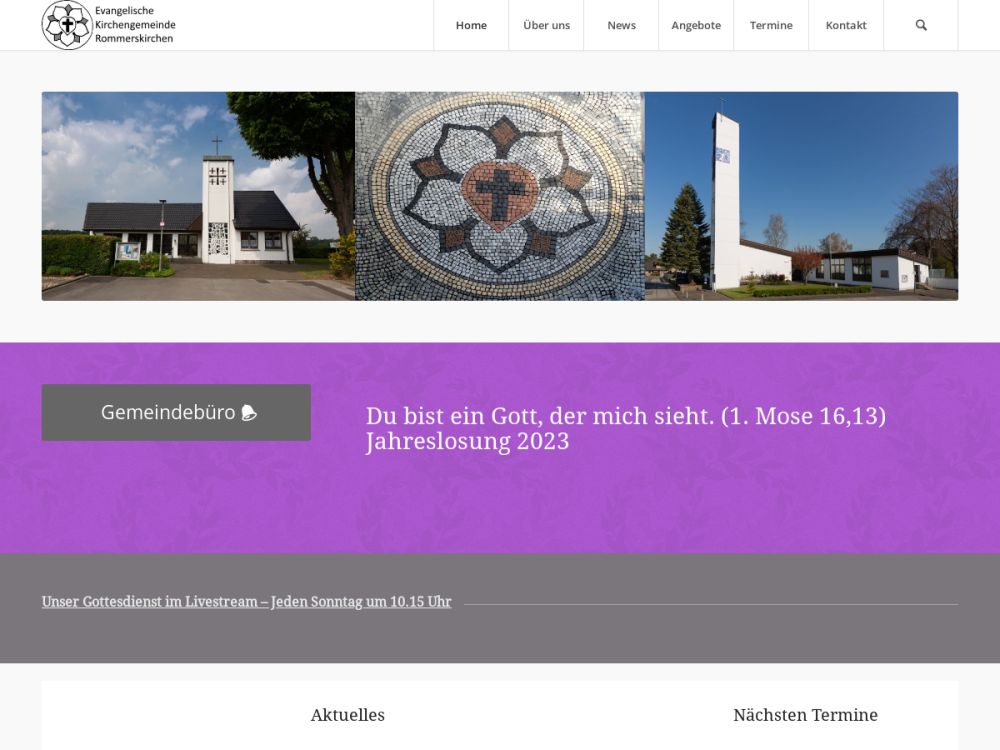Click the Aktuelles heading
Image resolution: width=1000 pixels, height=750 pixels.
tap(347, 715)
